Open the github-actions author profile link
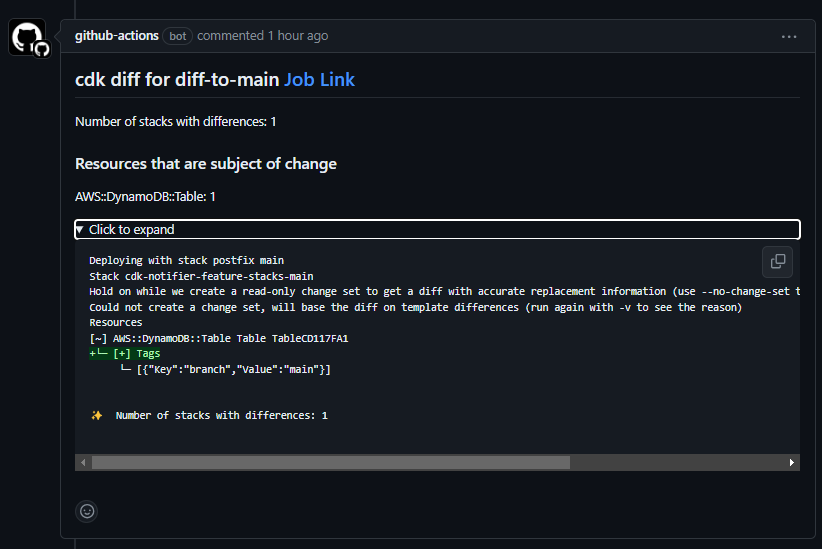The width and height of the screenshot is (822, 549). pos(116,36)
